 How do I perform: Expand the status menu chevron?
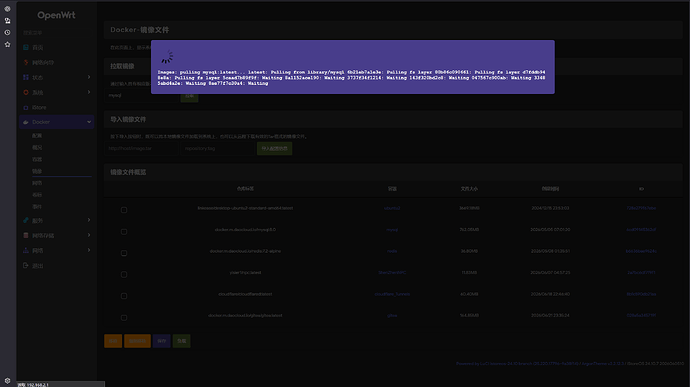click(89, 77)
